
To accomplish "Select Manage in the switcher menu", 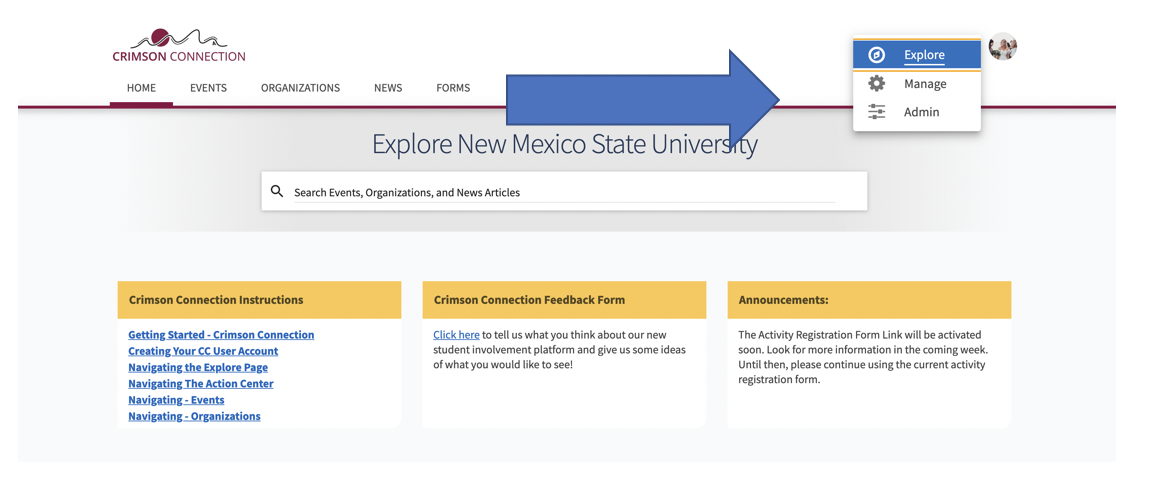I will 917,84.
